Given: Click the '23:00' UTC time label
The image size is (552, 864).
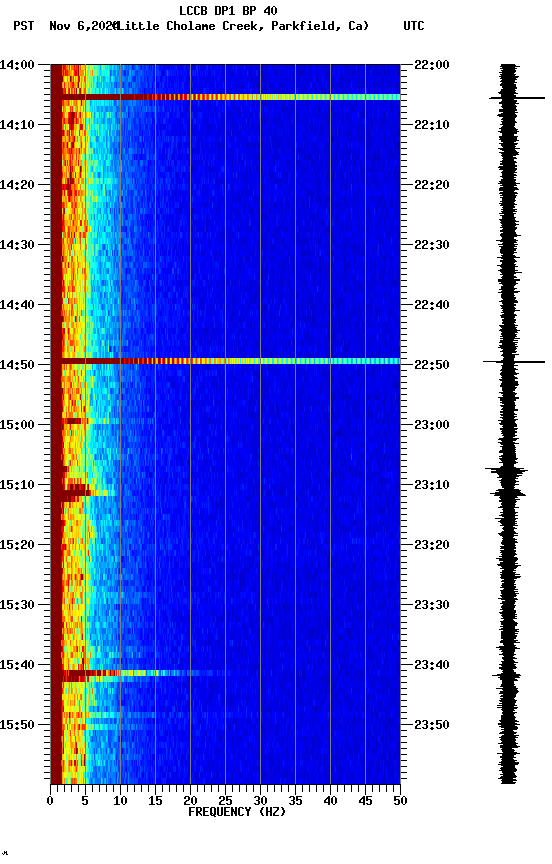Looking at the screenshot, I should tap(432, 425).
